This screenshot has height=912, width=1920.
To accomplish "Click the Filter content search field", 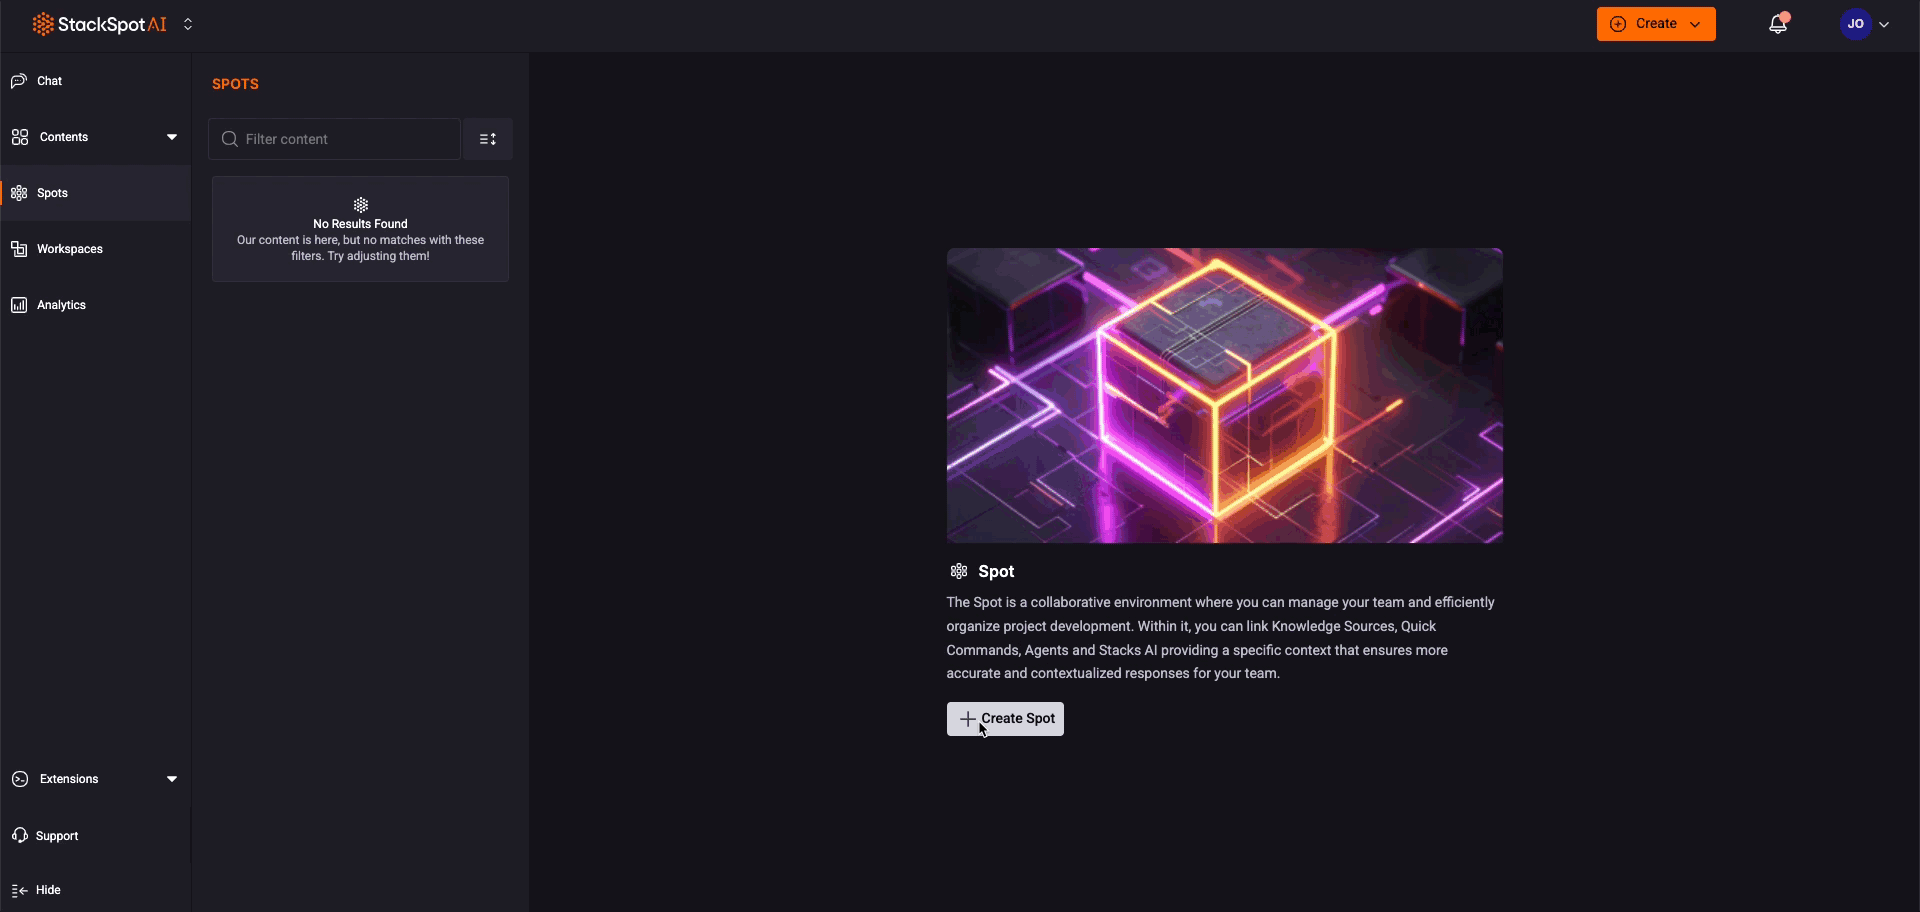I will 334,139.
